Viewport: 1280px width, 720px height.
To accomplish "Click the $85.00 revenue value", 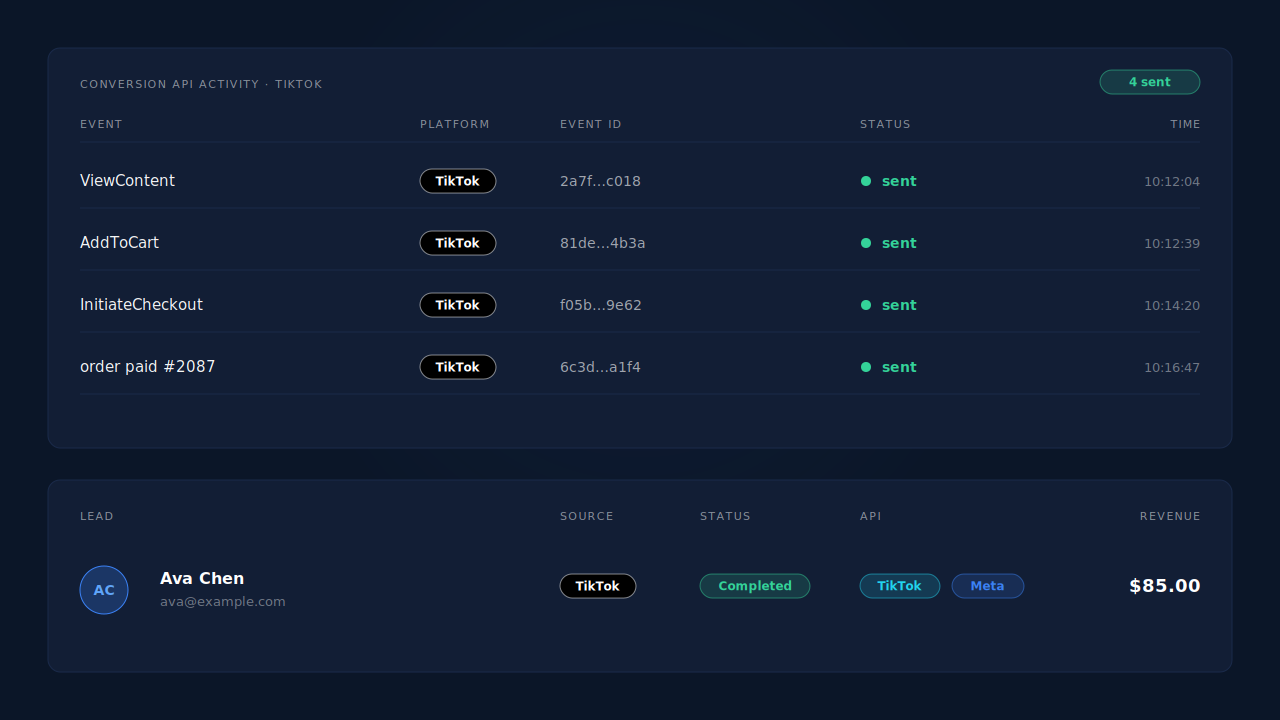I will tap(1165, 586).
